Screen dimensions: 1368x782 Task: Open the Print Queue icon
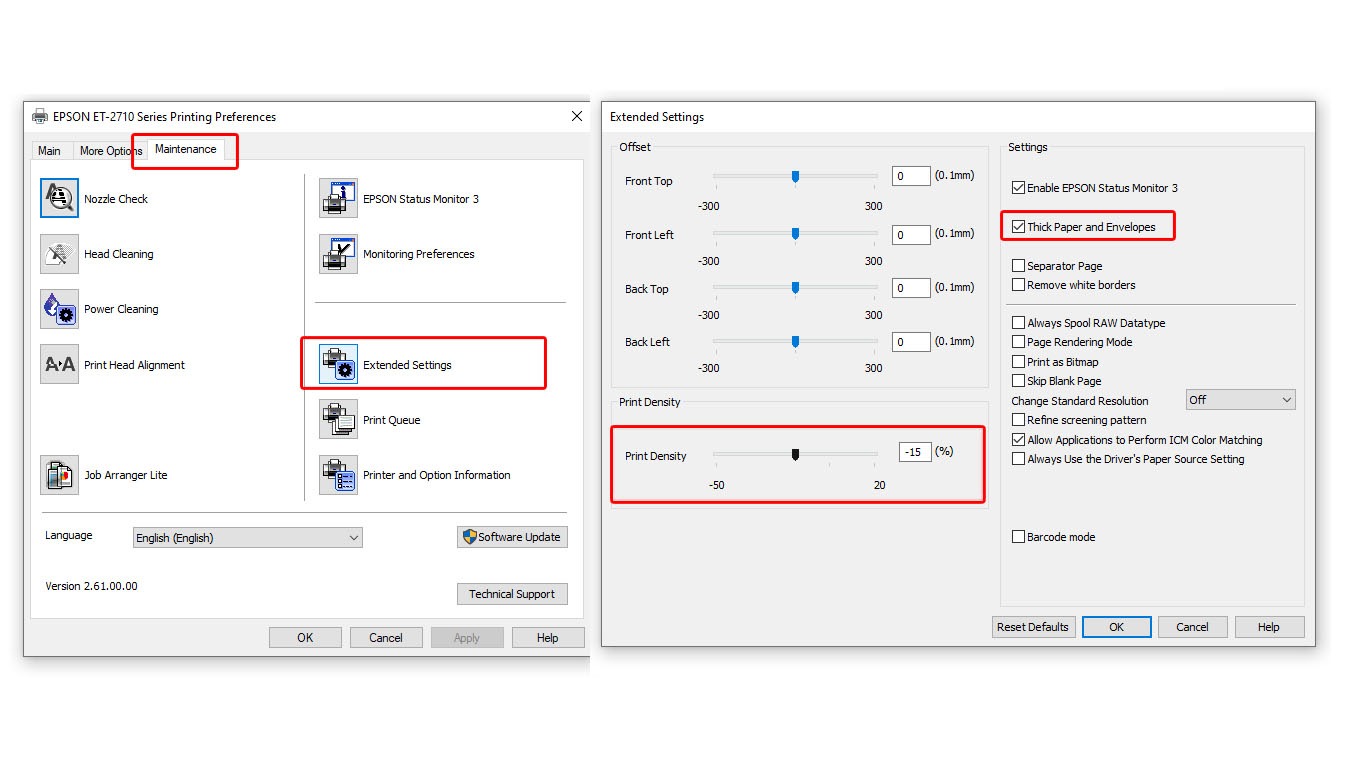click(x=338, y=420)
